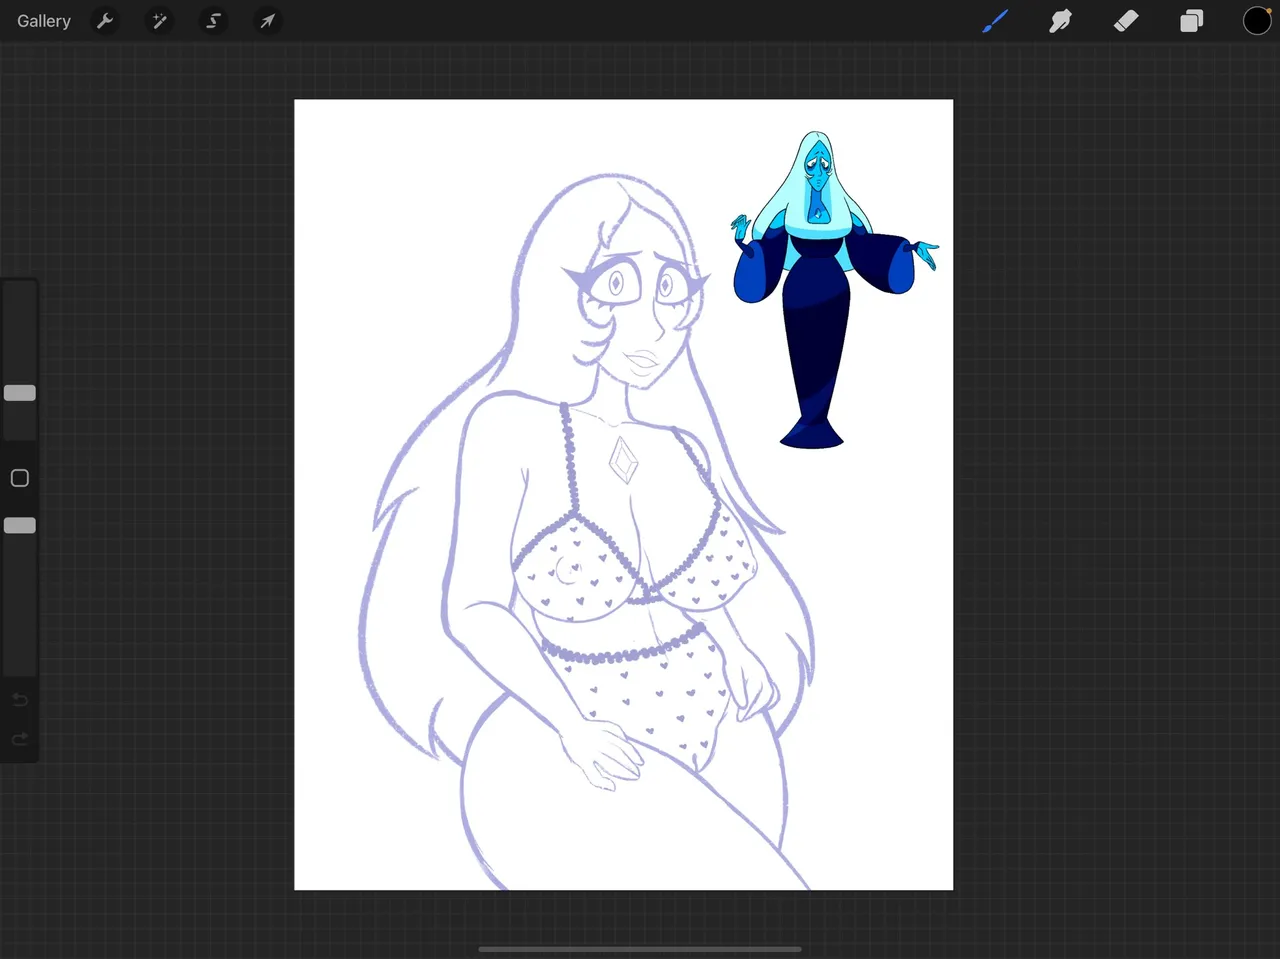This screenshot has width=1280, height=959.
Task: Activate the Transform arrow tool
Action: click(x=267, y=21)
